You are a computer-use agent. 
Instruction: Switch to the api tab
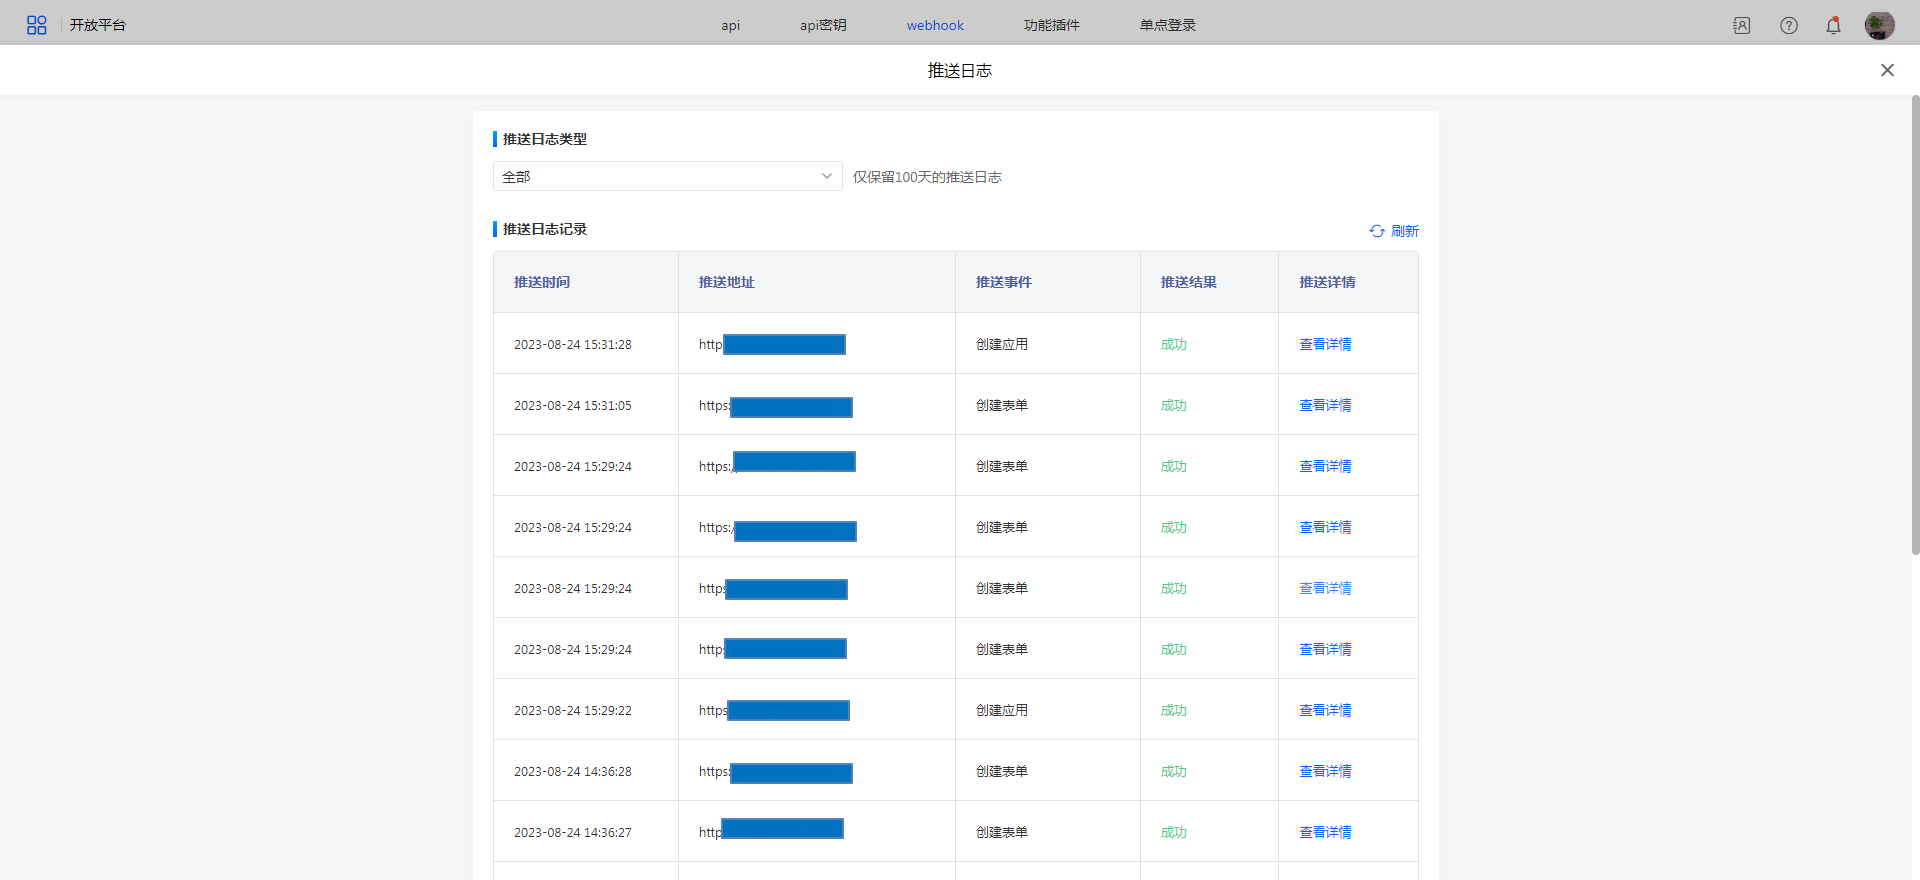pyautogui.click(x=731, y=25)
